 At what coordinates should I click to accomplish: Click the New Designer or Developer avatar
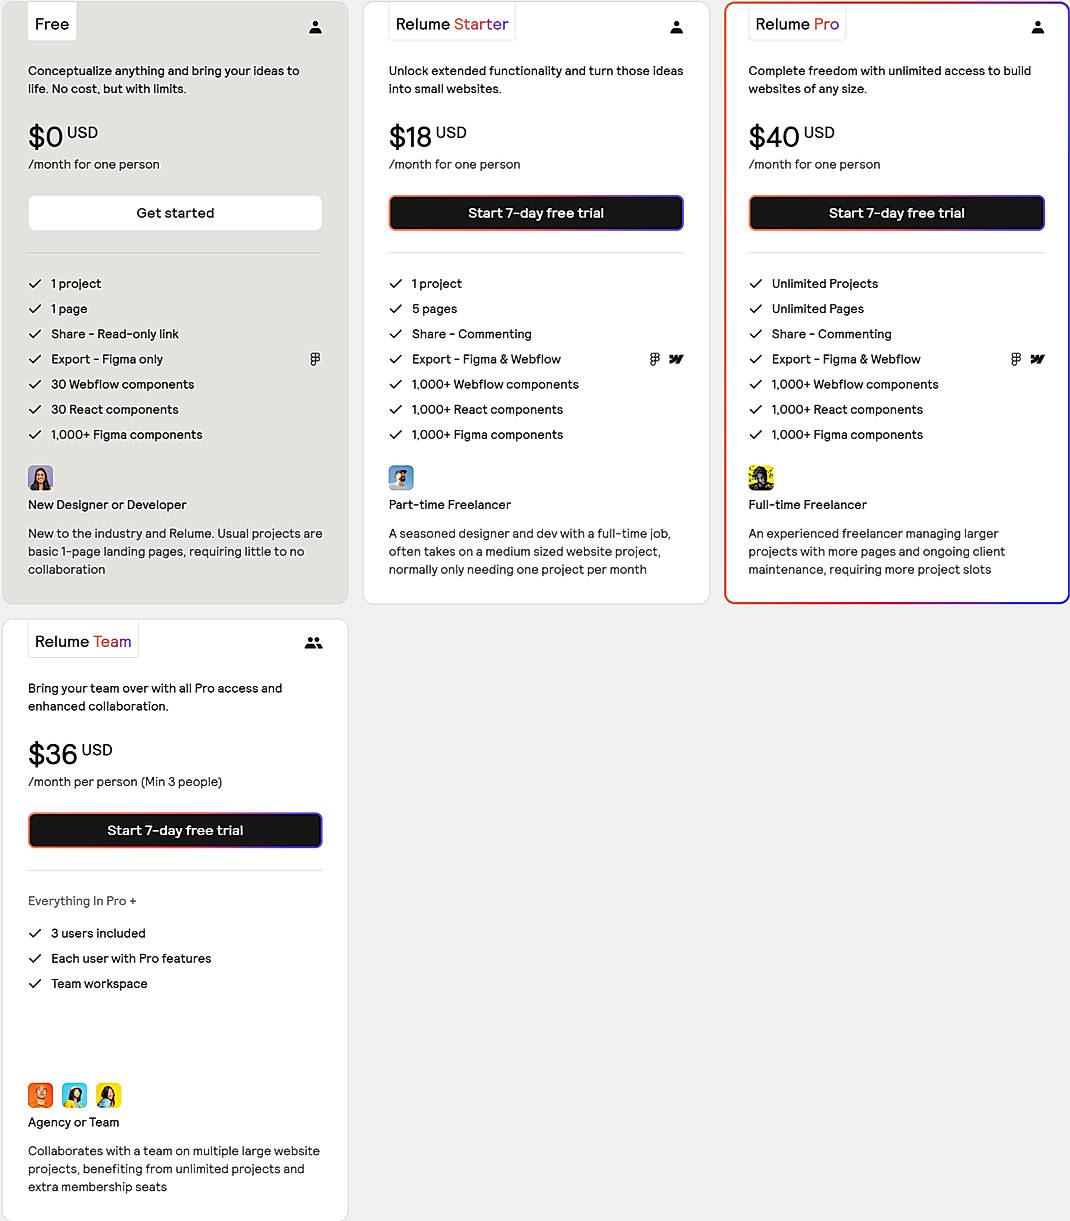pyautogui.click(x=41, y=478)
